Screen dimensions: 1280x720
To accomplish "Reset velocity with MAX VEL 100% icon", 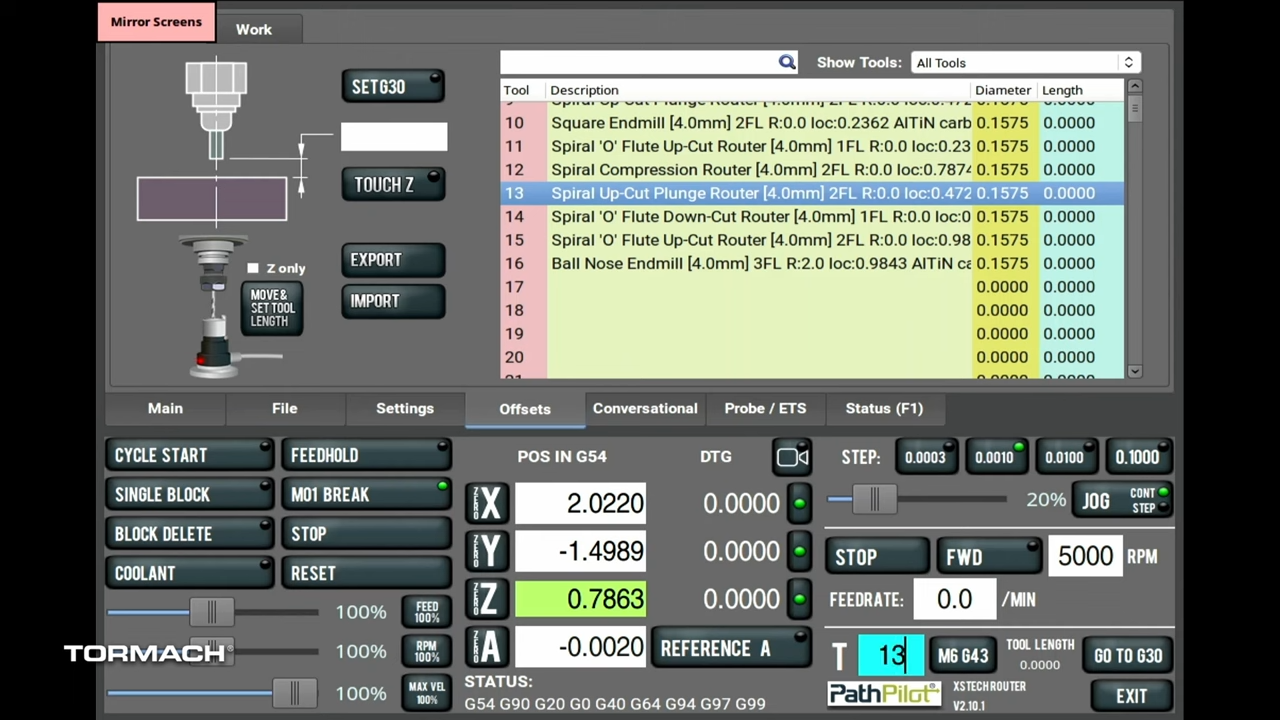I will 426,693.
